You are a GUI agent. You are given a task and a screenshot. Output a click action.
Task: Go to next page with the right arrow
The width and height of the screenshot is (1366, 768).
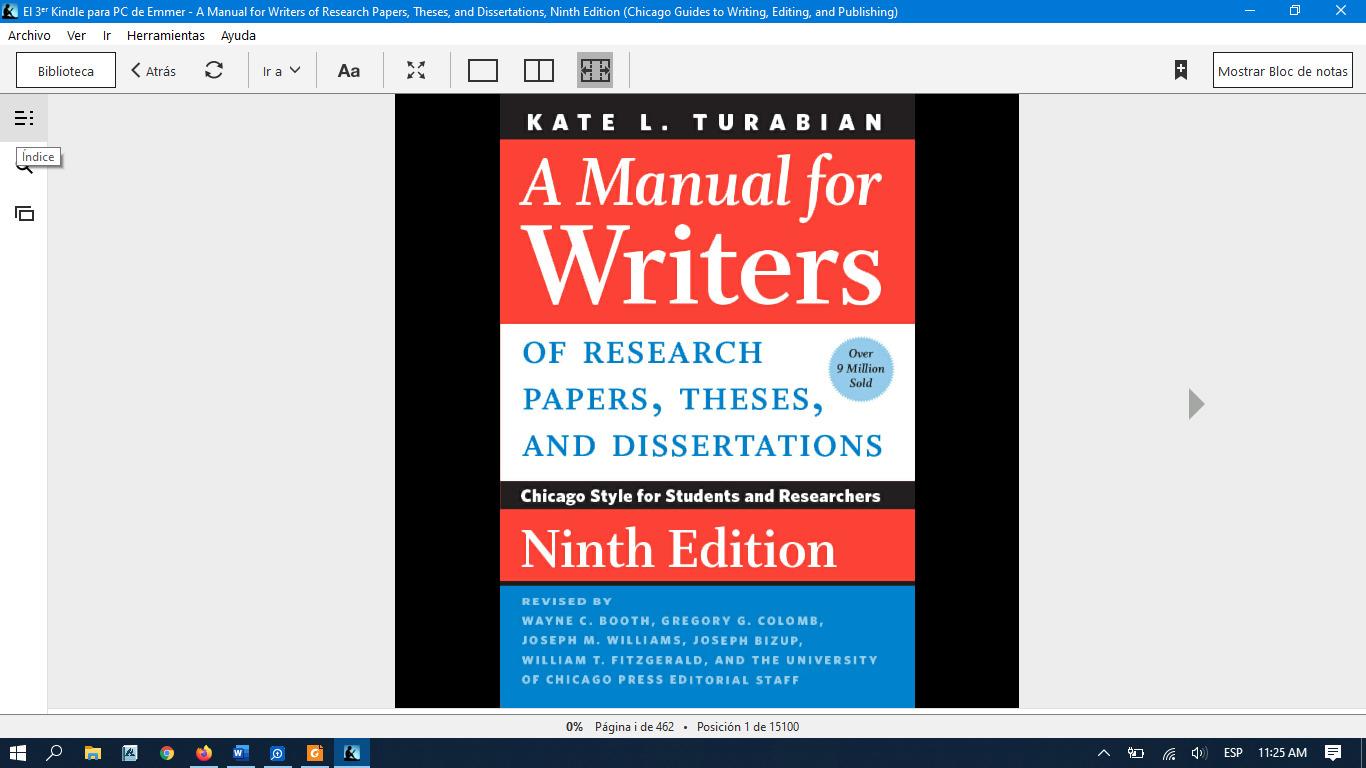coord(1195,403)
